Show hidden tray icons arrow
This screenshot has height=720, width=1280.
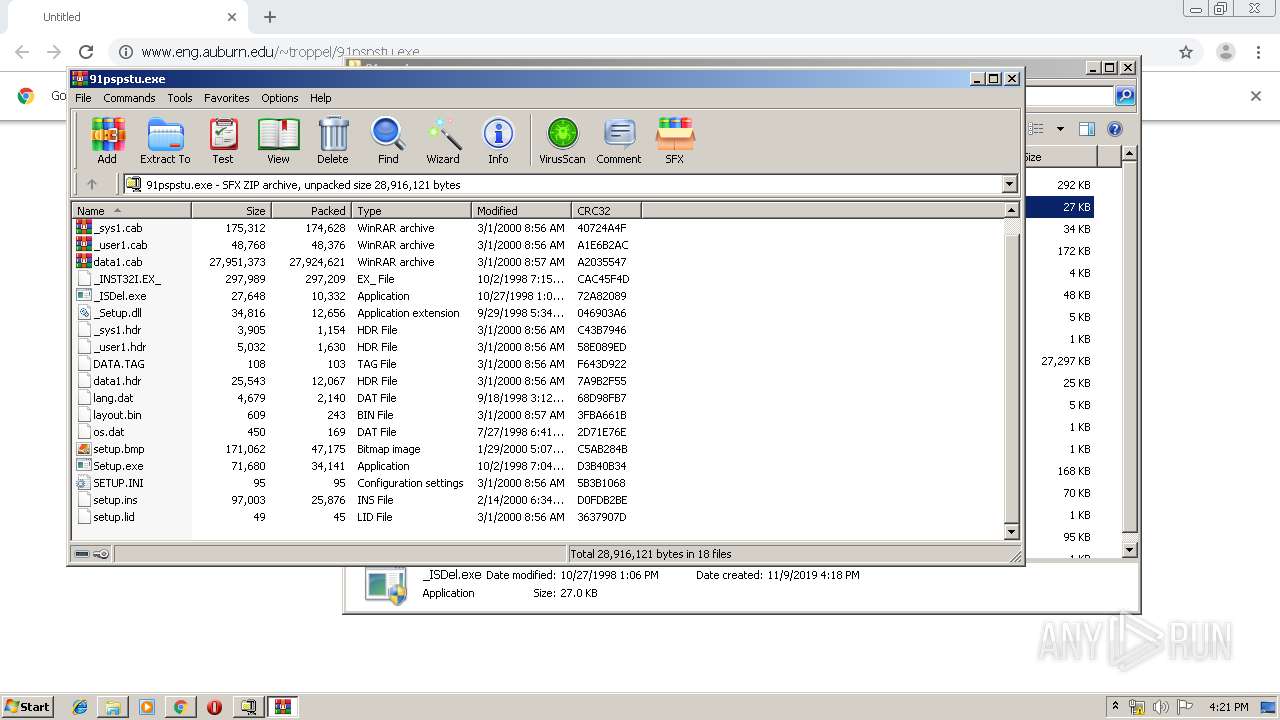tap(1116, 707)
